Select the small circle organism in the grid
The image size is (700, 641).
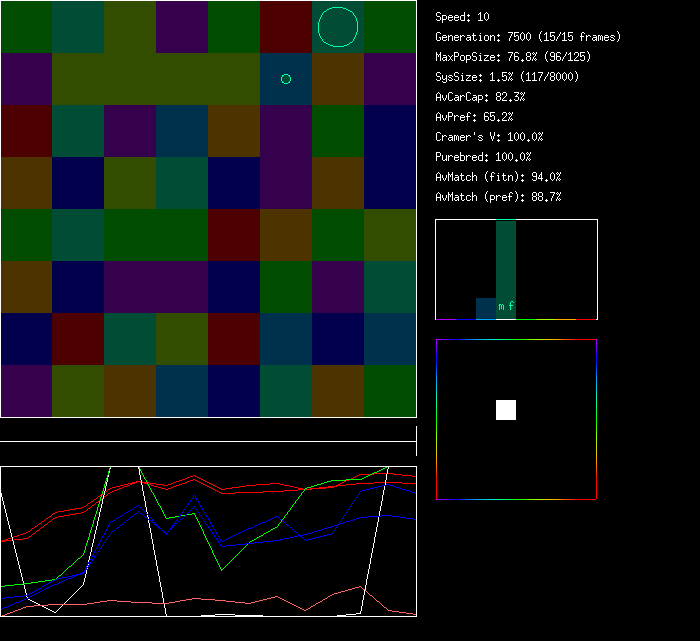[x=286, y=79]
